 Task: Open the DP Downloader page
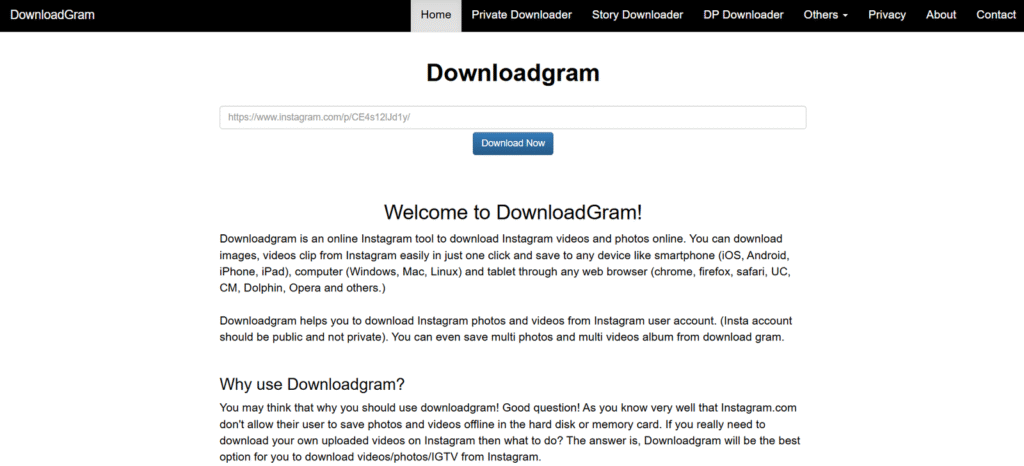[x=743, y=15]
